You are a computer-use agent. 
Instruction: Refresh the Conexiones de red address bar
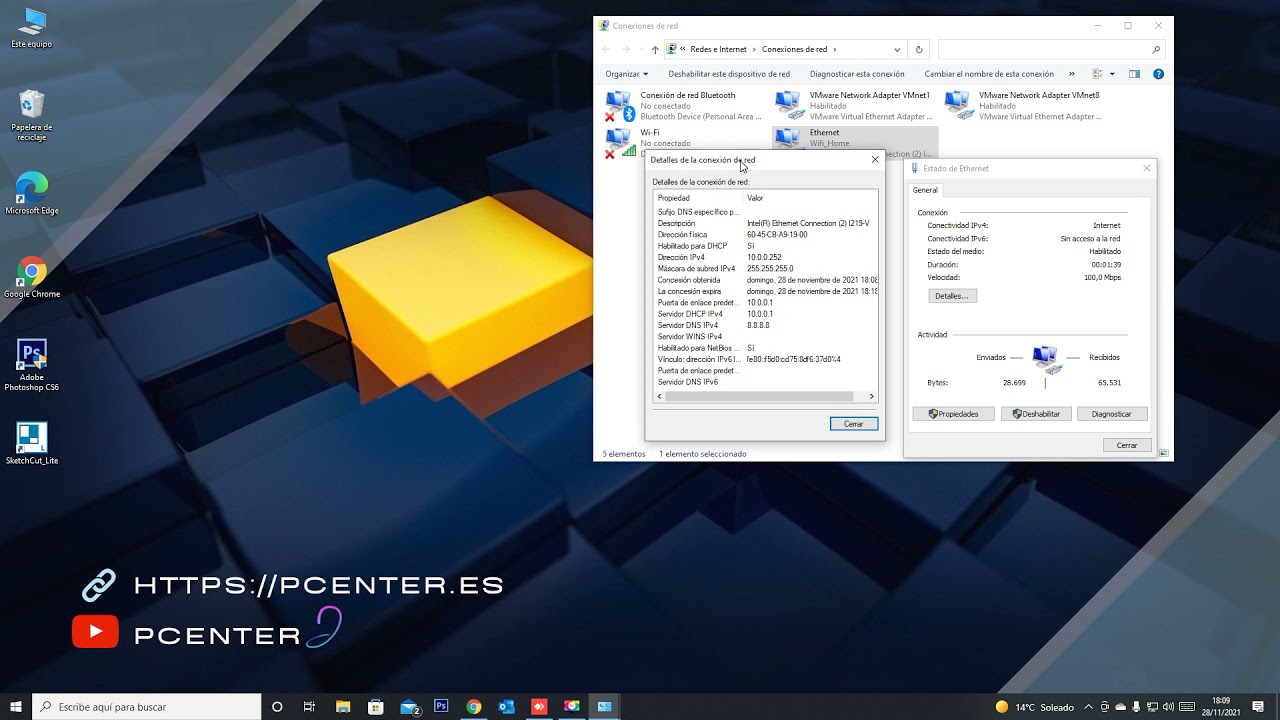(919, 49)
